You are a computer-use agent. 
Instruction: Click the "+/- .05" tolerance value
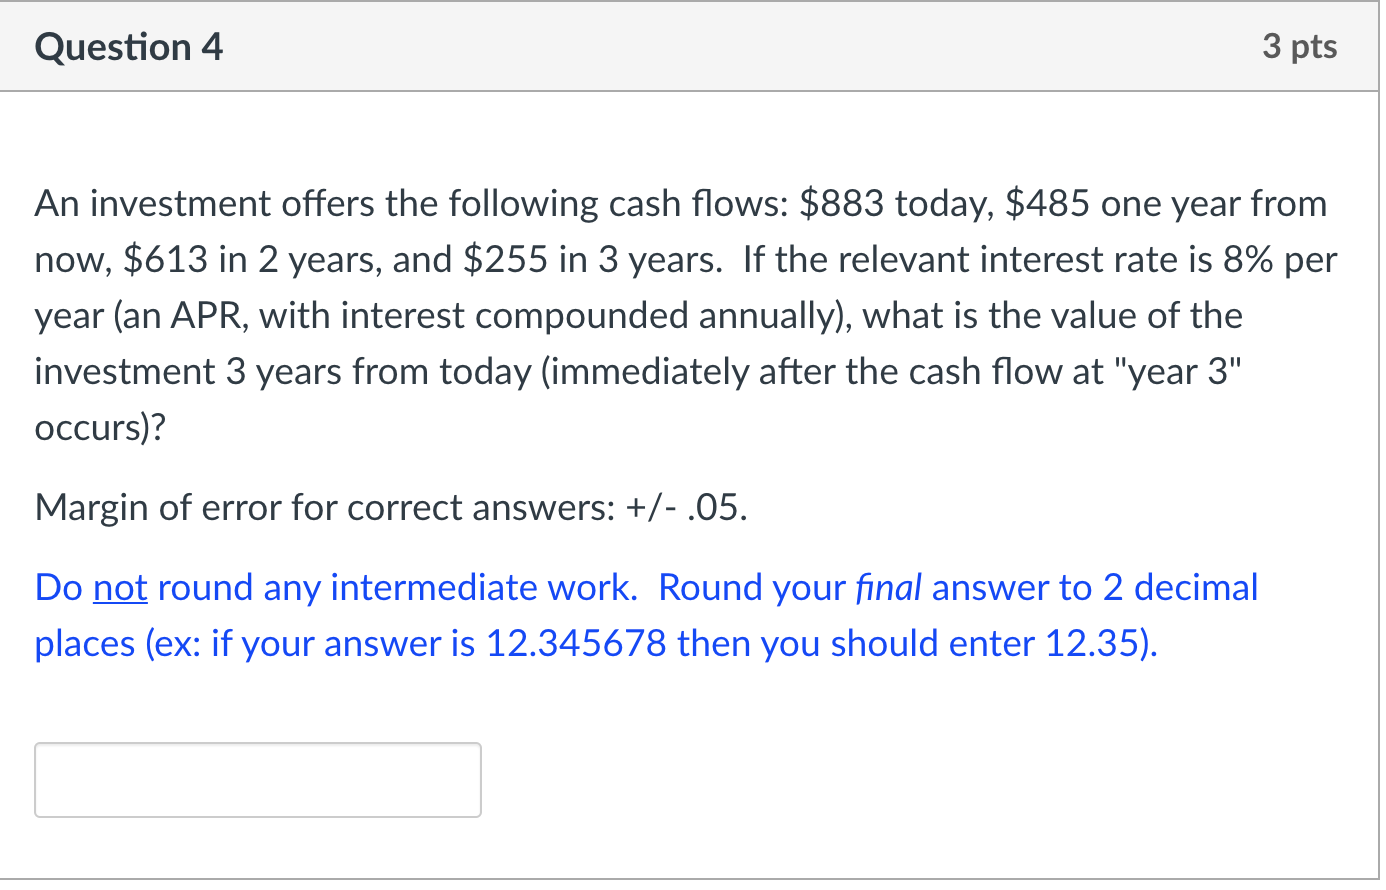click(x=685, y=508)
